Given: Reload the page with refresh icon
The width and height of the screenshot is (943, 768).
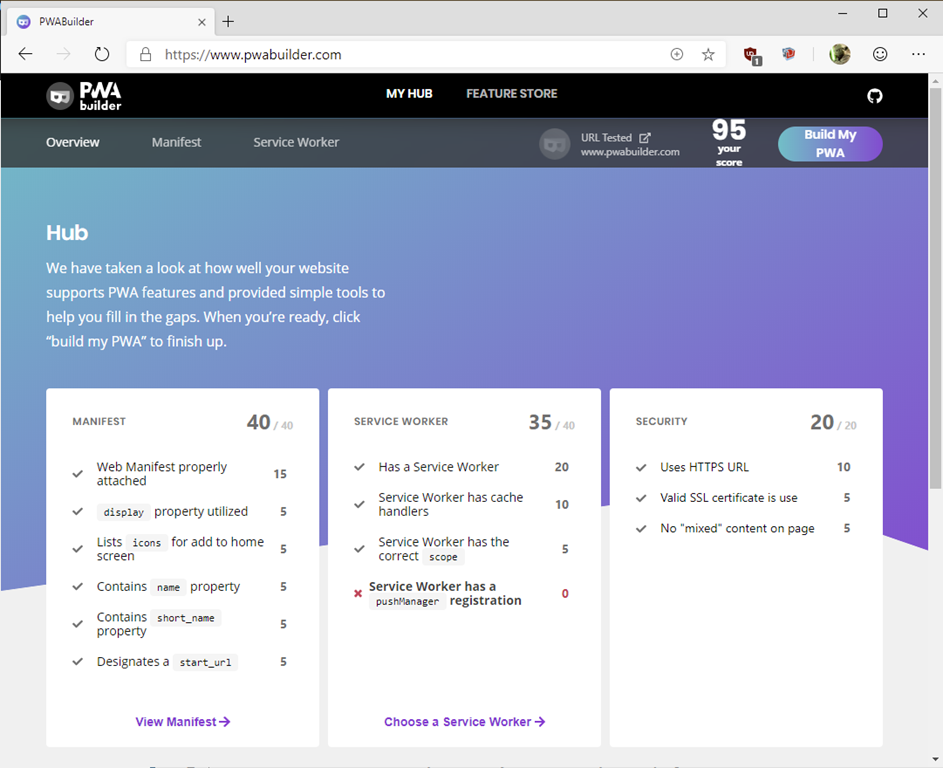Looking at the screenshot, I should [102, 54].
